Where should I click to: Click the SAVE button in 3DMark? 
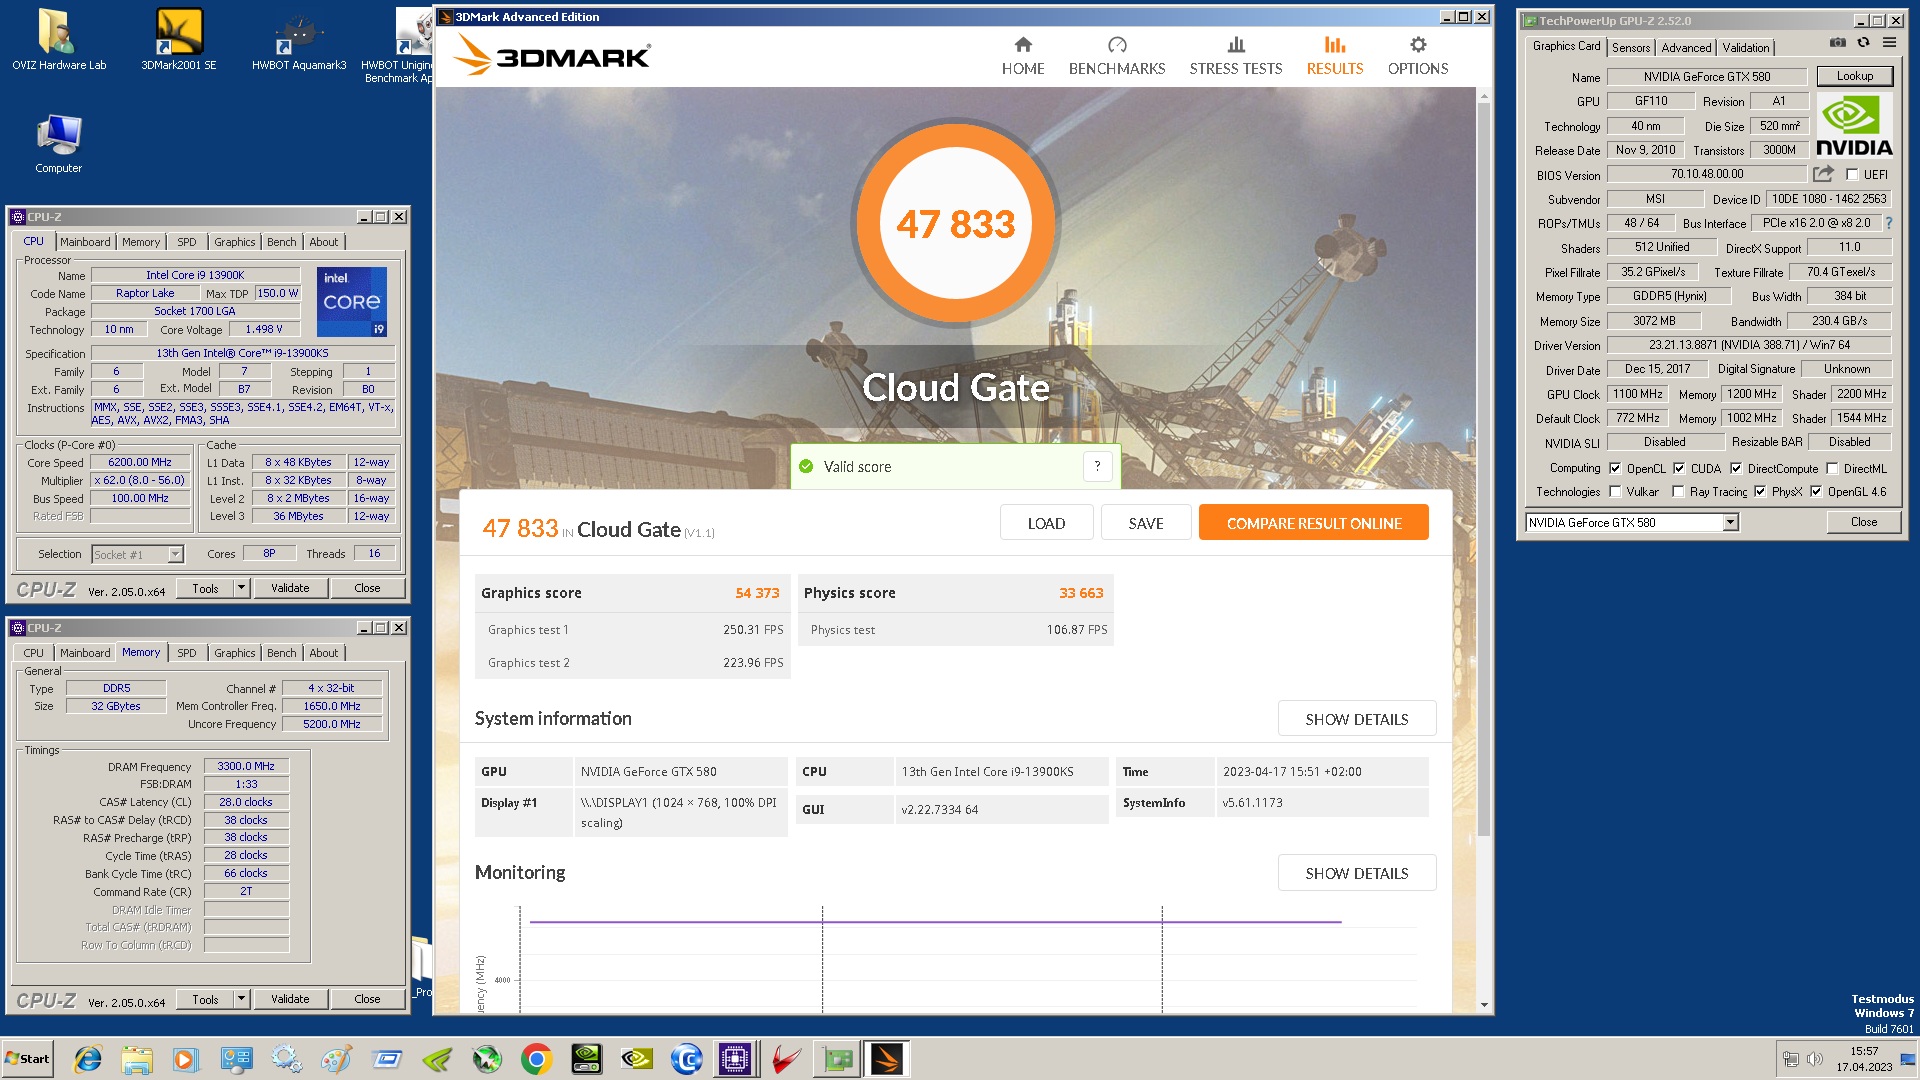tap(1146, 523)
